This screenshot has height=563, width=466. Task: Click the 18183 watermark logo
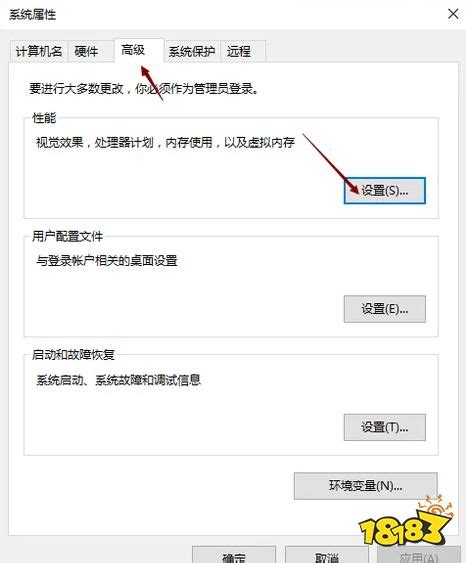(406, 520)
